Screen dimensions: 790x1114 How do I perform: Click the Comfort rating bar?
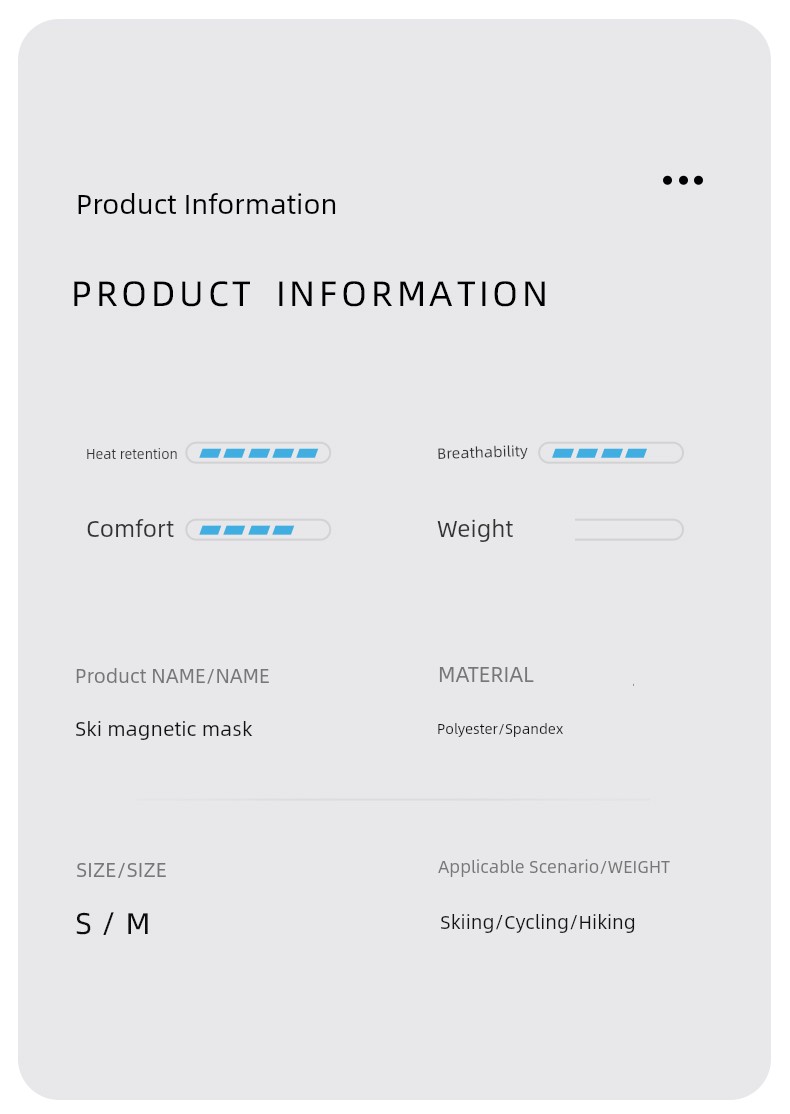pos(259,530)
